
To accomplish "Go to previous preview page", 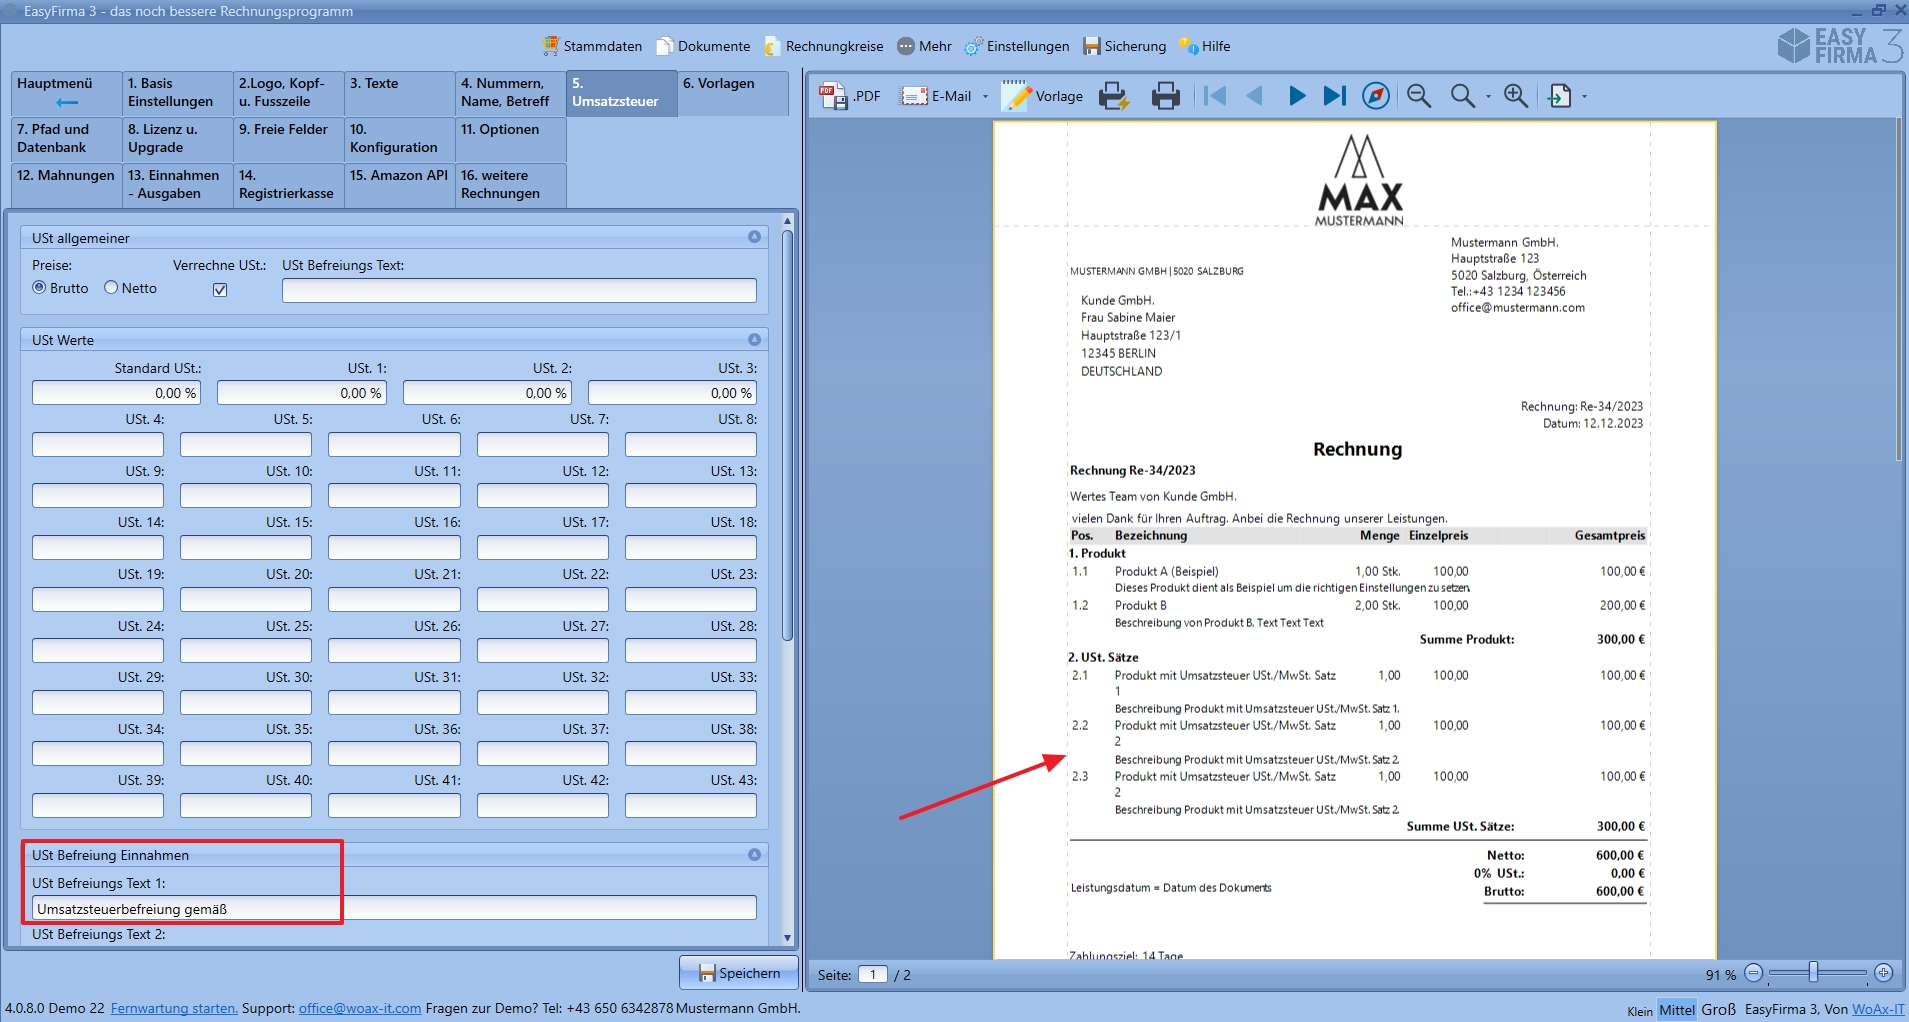I will coord(1255,96).
